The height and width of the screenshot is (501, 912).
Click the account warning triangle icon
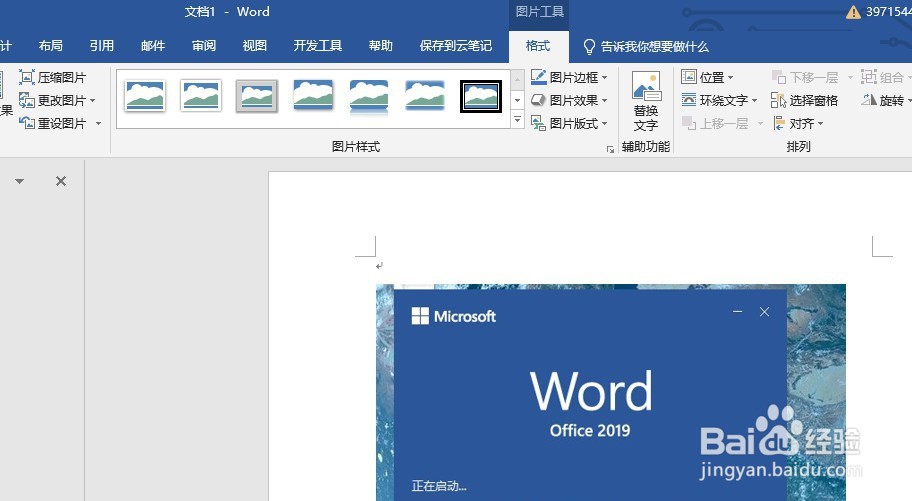pos(853,12)
